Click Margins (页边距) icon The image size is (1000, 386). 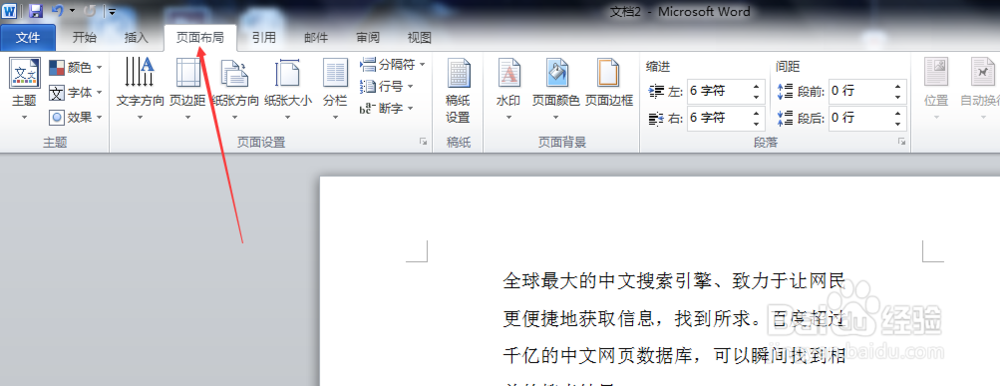point(188,73)
